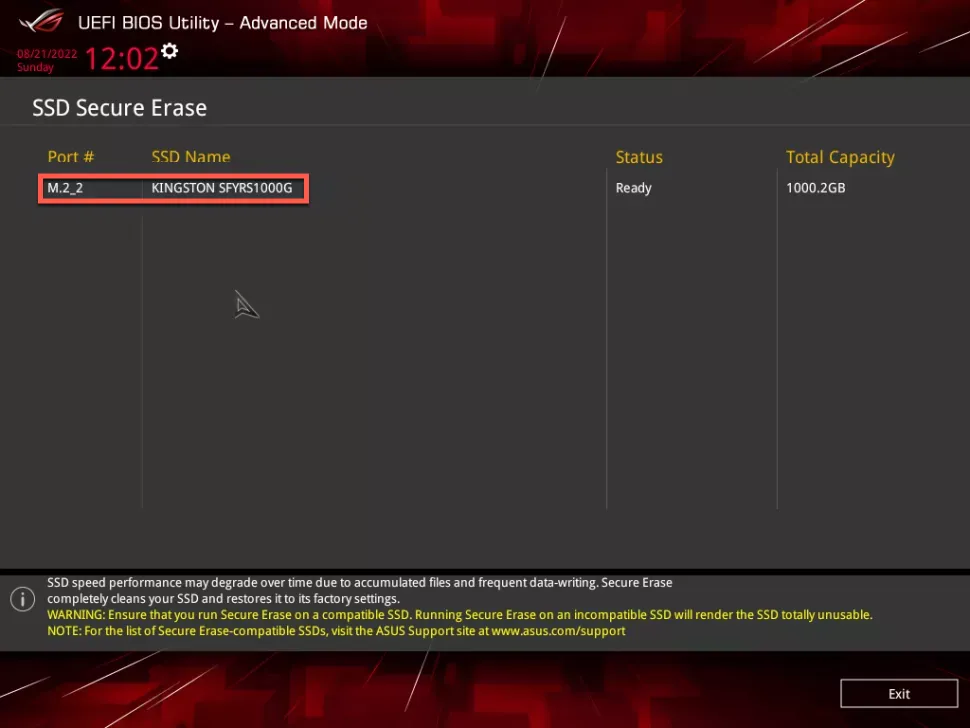Open the settings gear next to the clock
Screen dimensions: 970x728
(170, 51)
